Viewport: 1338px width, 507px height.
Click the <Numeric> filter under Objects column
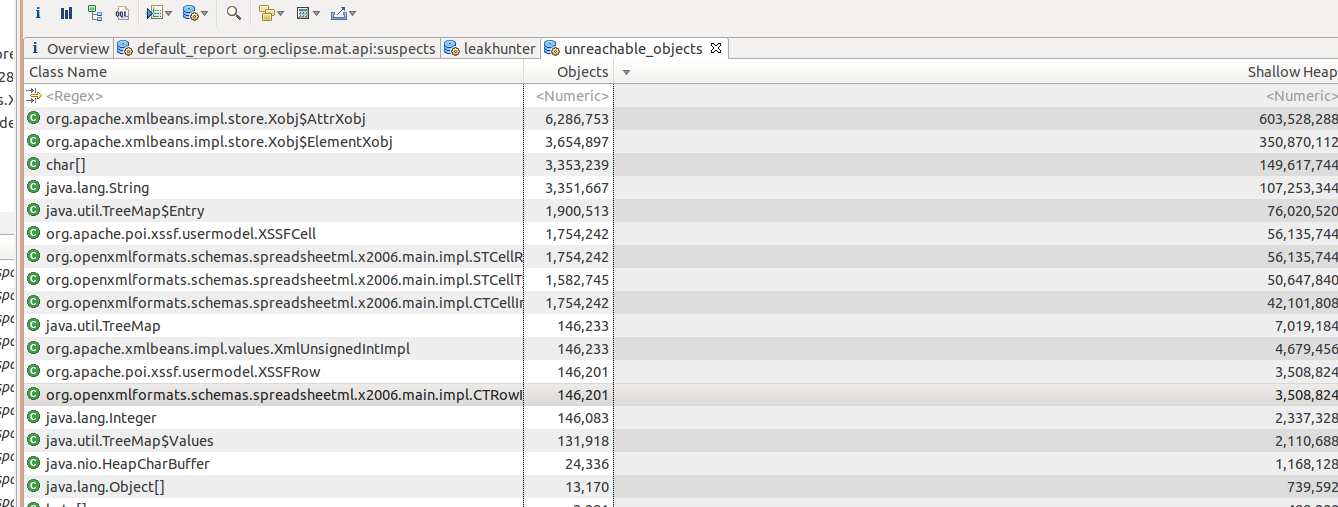point(571,96)
